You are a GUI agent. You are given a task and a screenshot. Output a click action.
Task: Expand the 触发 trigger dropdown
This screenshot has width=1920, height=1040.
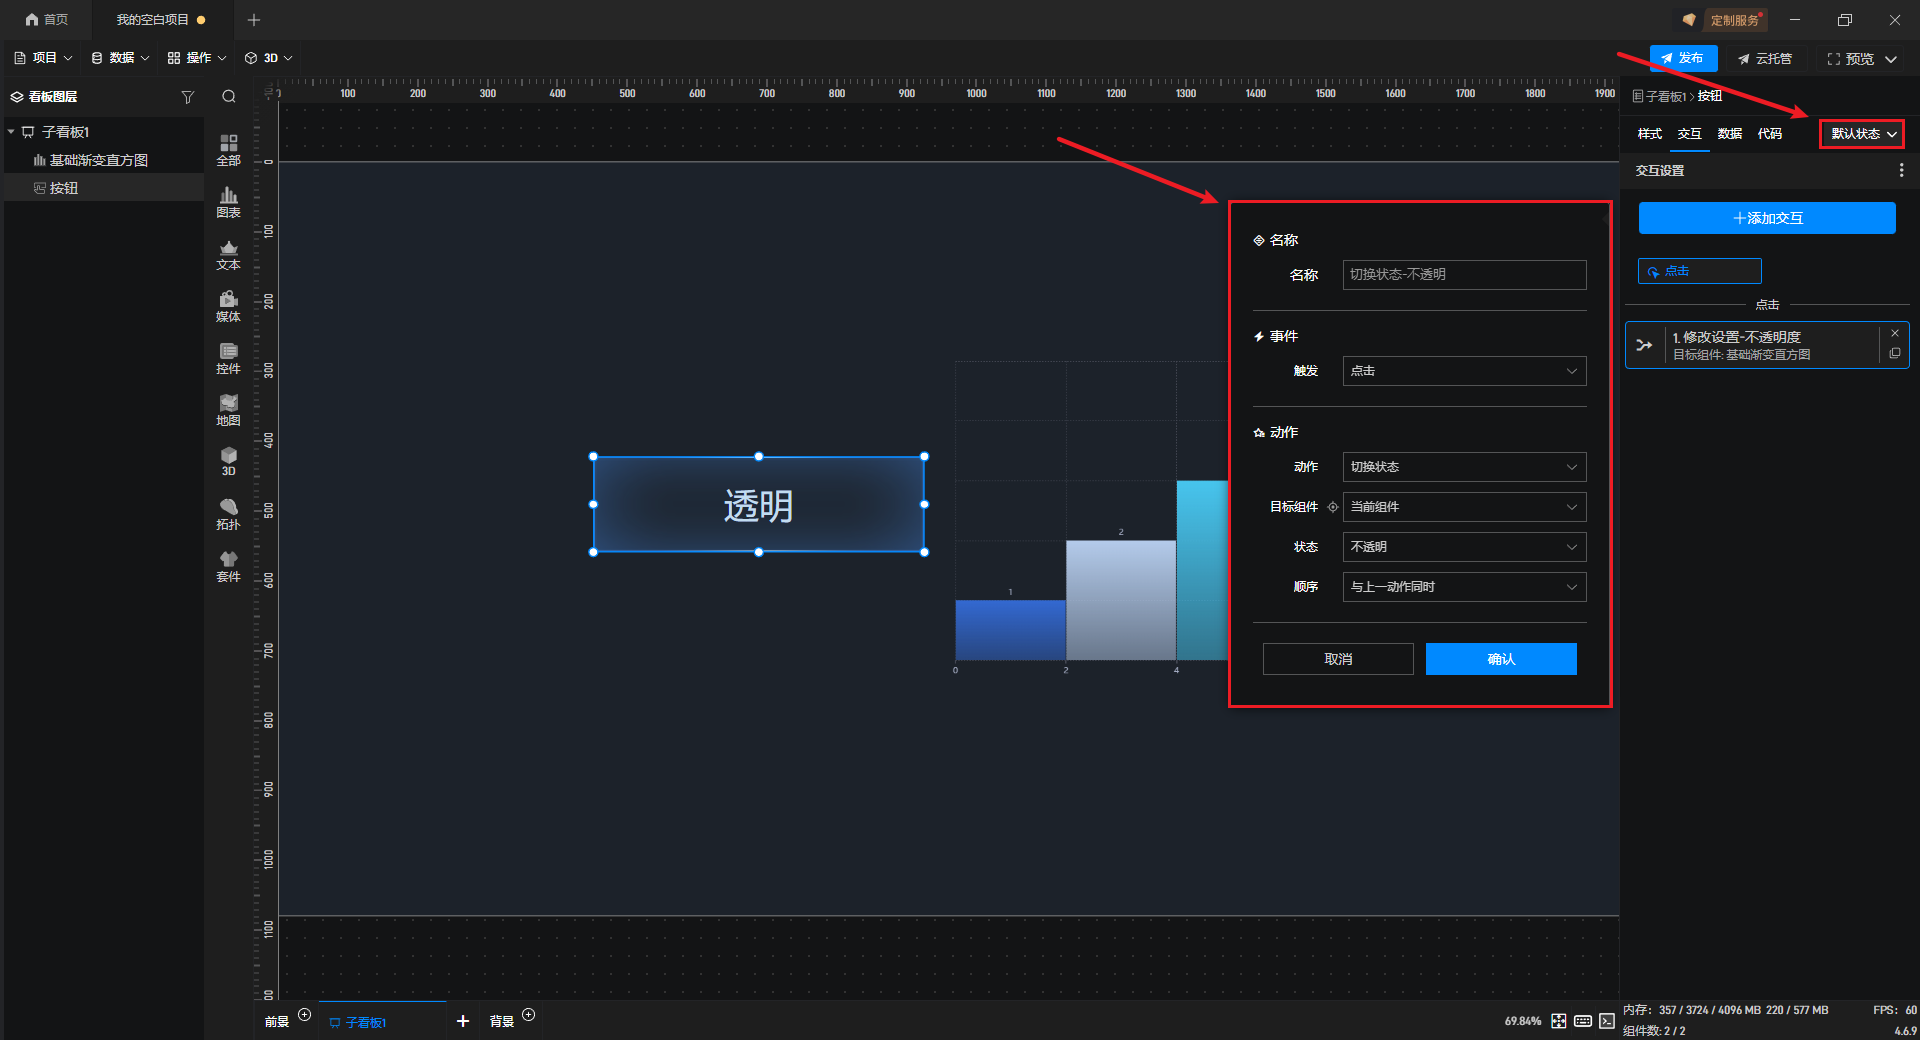[1464, 371]
